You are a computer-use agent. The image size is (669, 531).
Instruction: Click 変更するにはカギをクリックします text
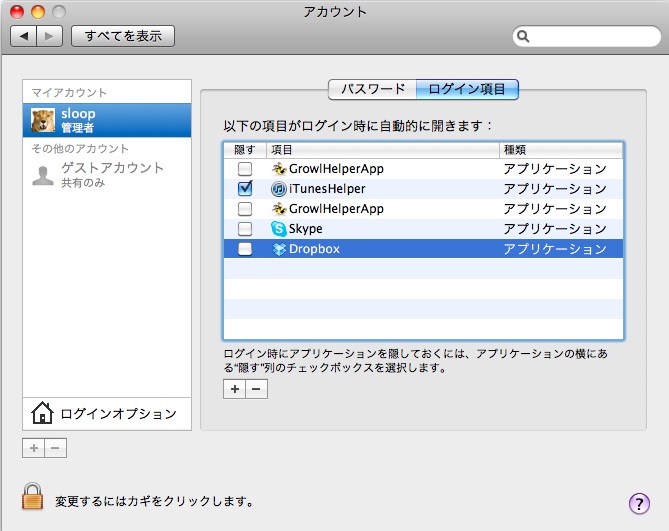(x=154, y=501)
